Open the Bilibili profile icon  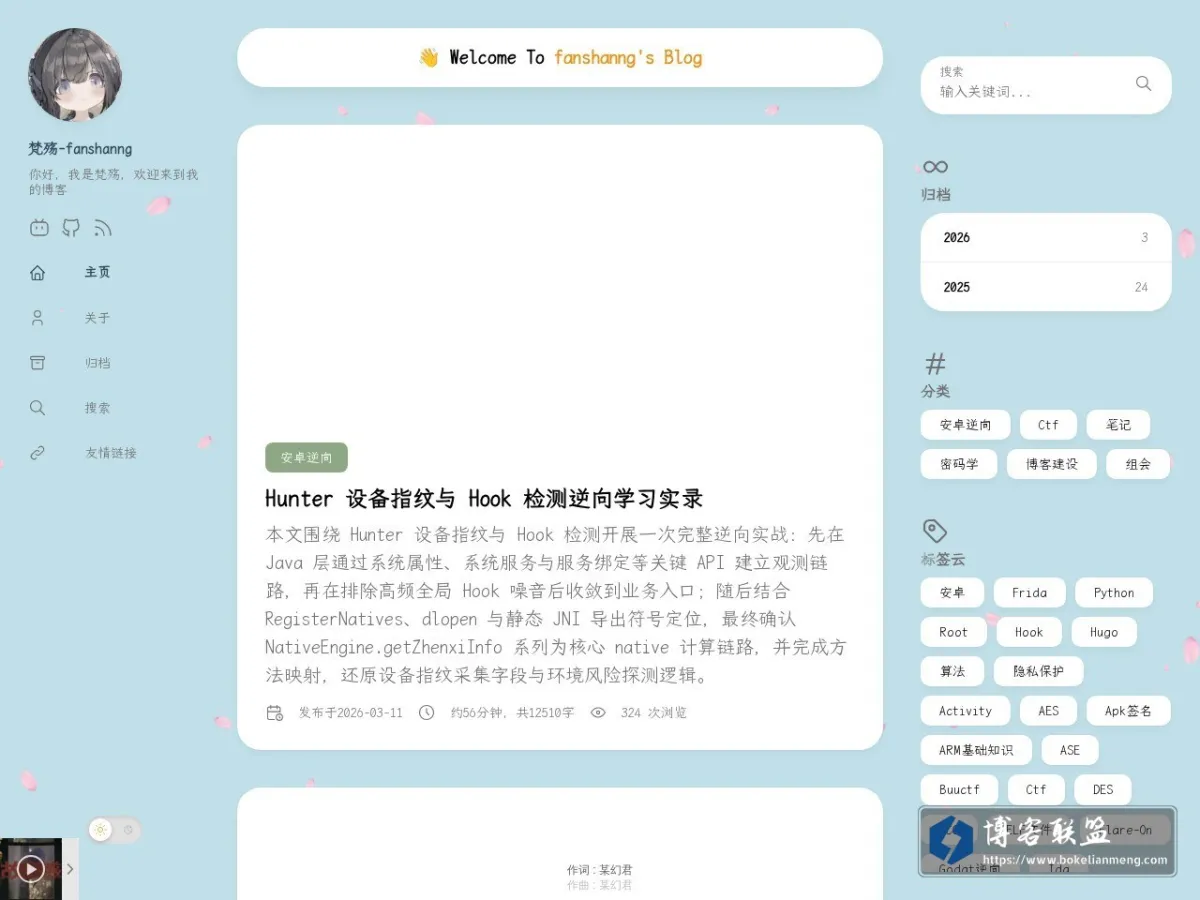(x=39, y=228)
